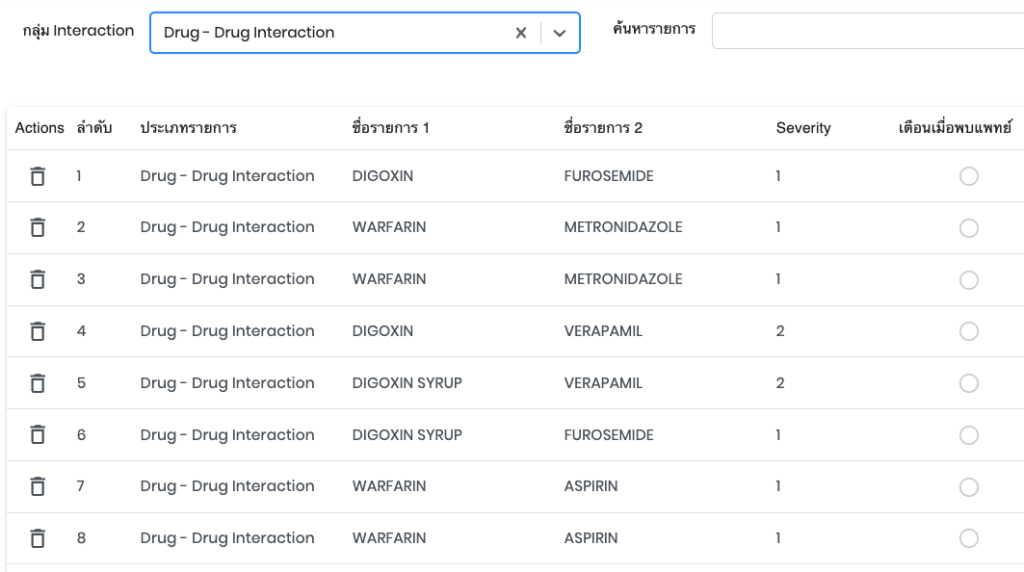1024x572 pixels.
Task: Remove row 3 using trash icon
Action: click(x=38, y=280)
